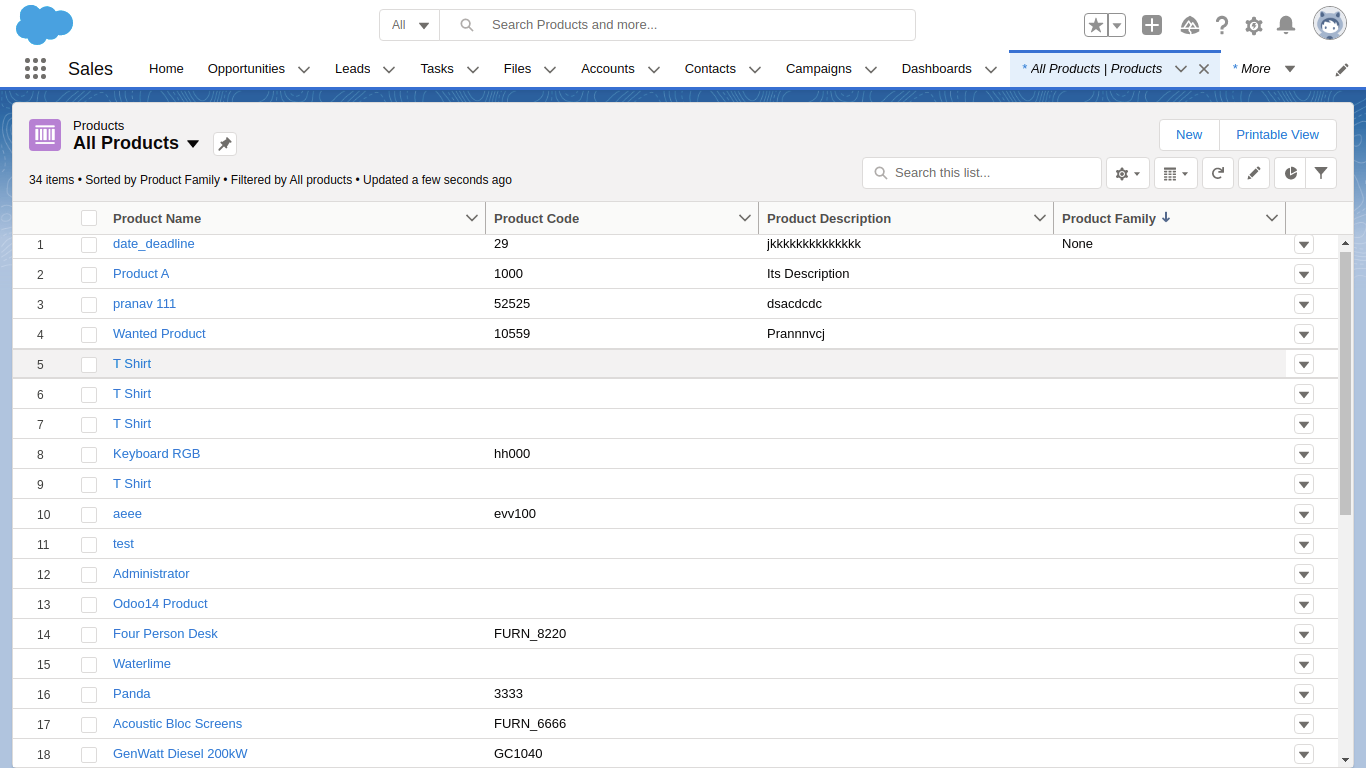This screenshot has height=768, width=1366.
Task: Close the All Products tab
Action: 1204,69
